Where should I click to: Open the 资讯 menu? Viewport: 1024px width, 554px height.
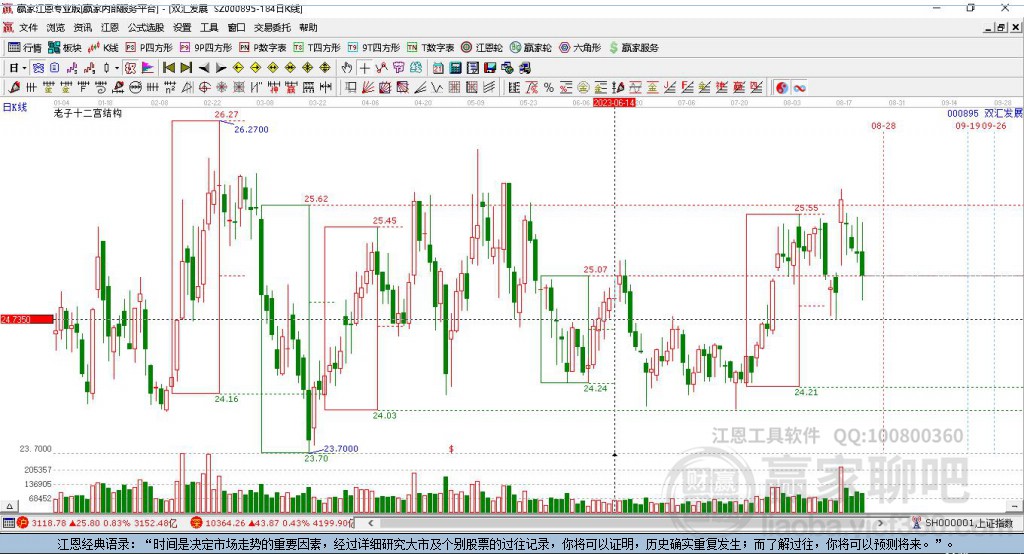click(83, 27)
